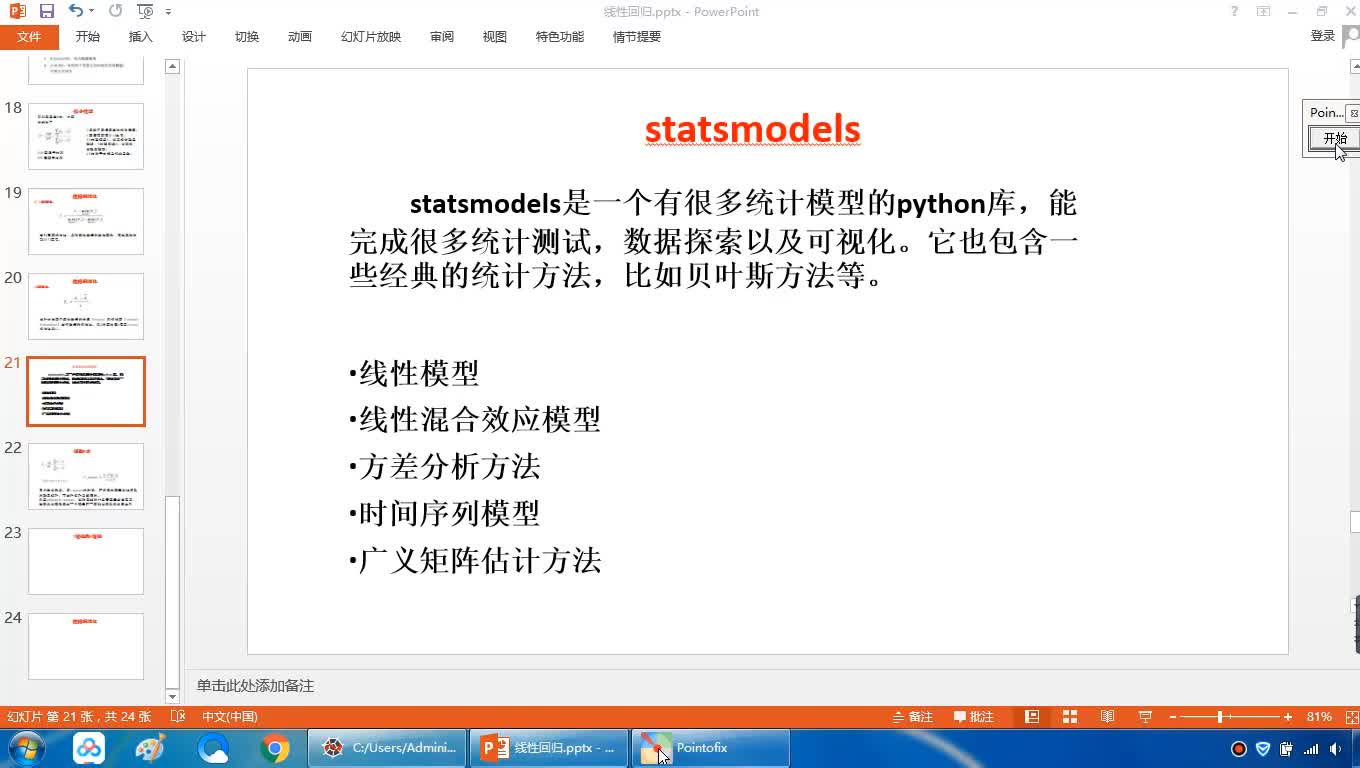This screenshot has height=768, width=1360.
Task: Toggle the 批注 comments pane
Action: 974,717
